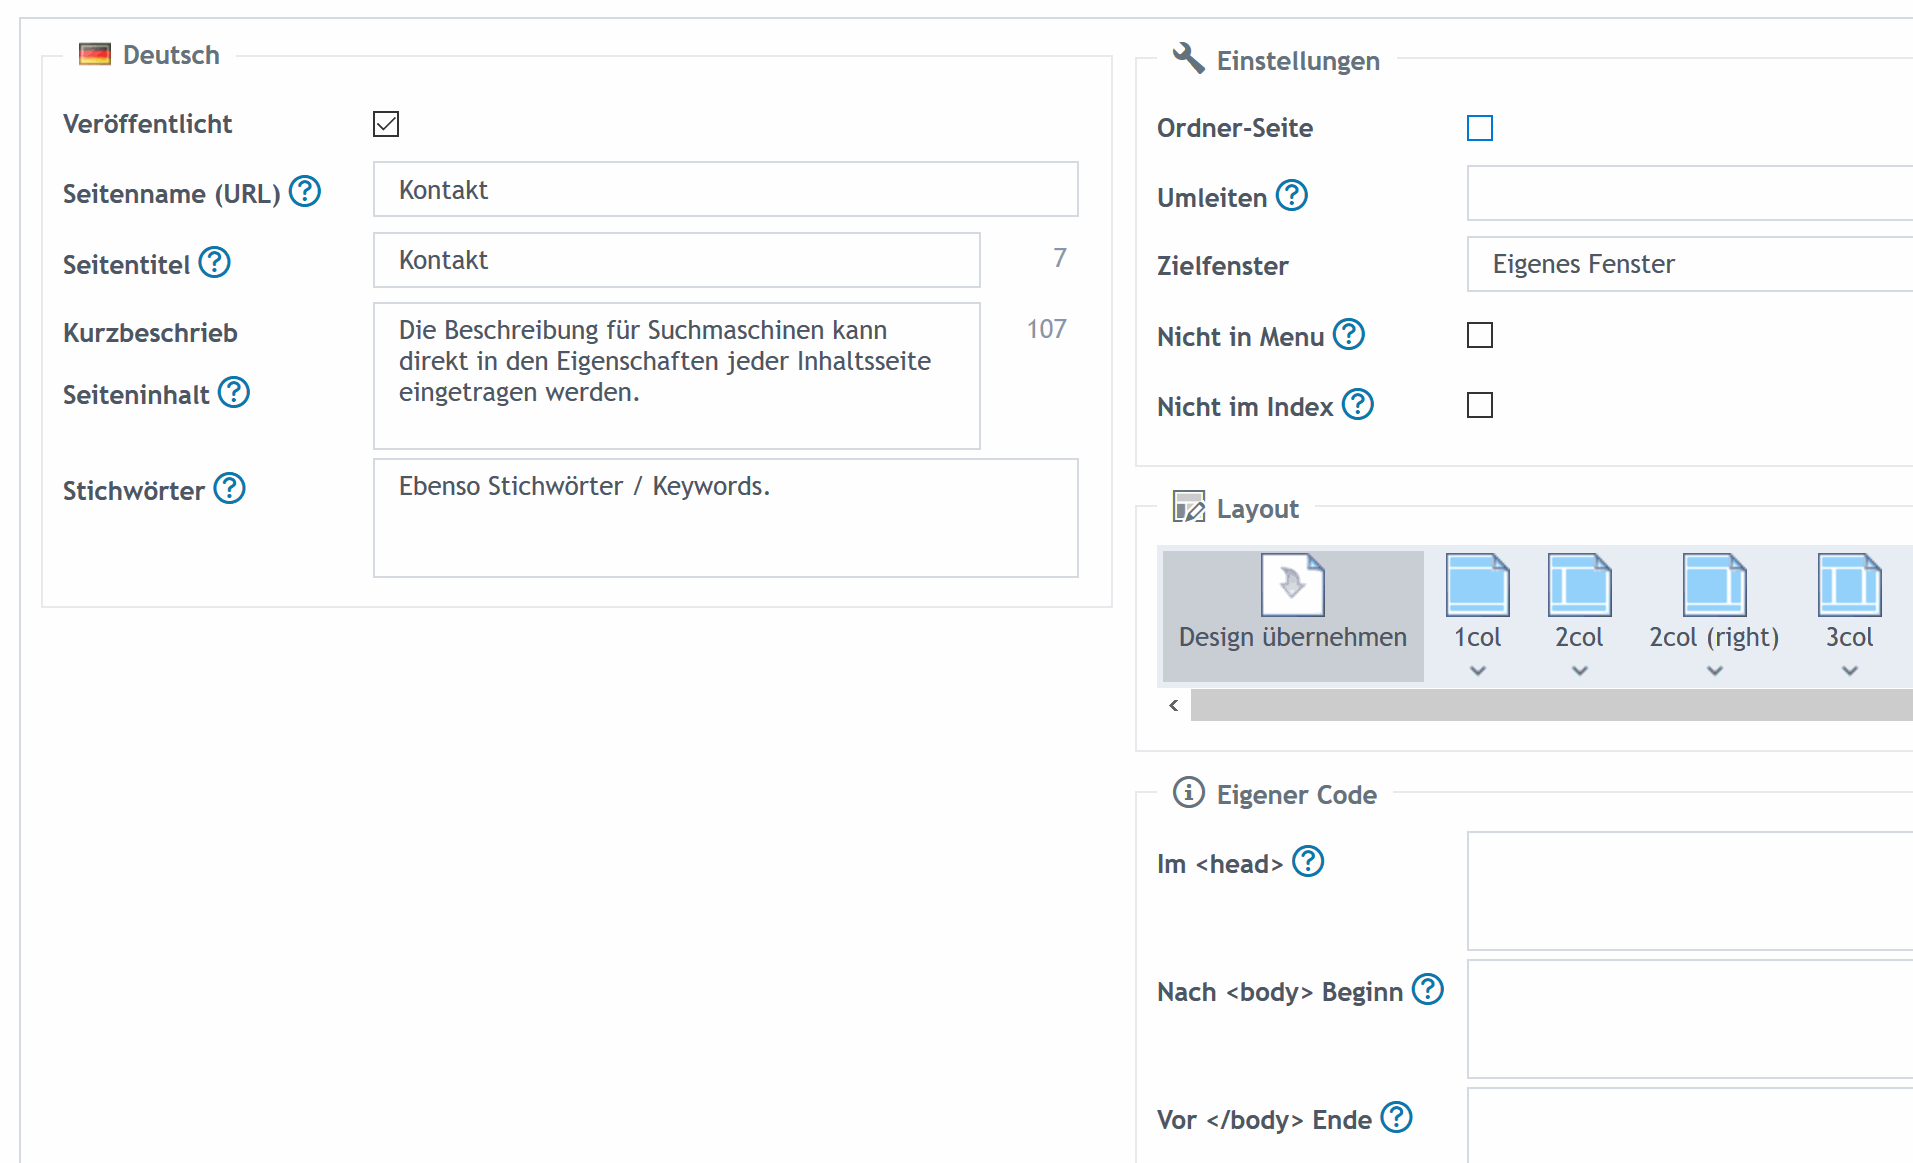The image size is (1913, 1163).
Task: Click the Vor </body> Ende text area
Action: 1690,1125
